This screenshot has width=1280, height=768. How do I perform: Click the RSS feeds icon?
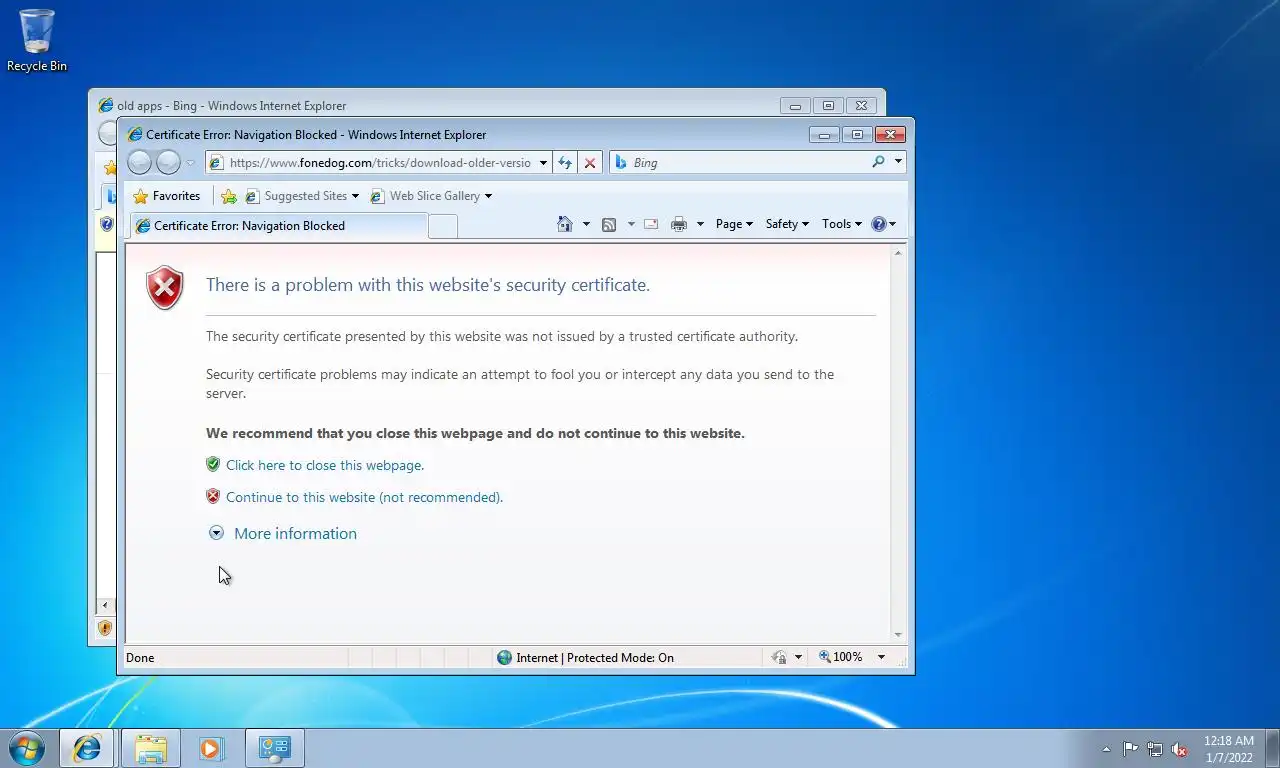click(609, 224)
